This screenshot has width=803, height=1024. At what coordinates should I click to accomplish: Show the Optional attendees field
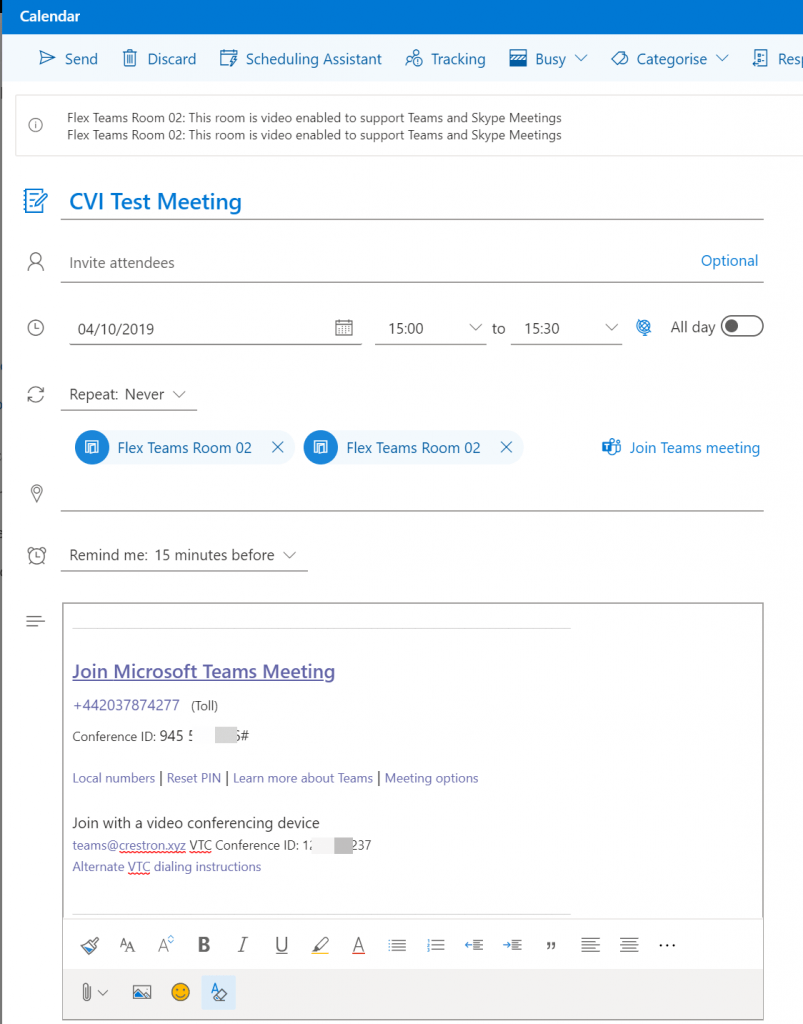[x=729, y=261]
